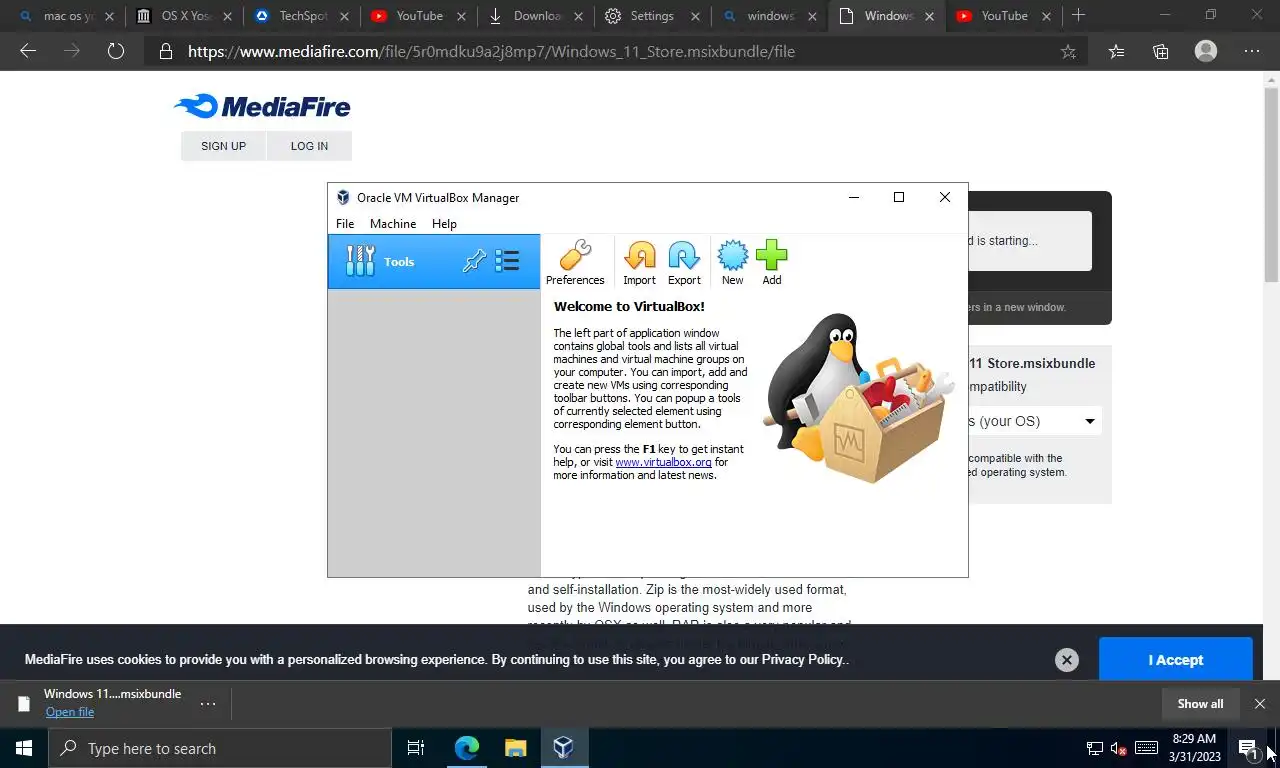This screenshot has width=1280, height=768.
Task: Open the Tools list menu icon
Action: pos(507,261)
